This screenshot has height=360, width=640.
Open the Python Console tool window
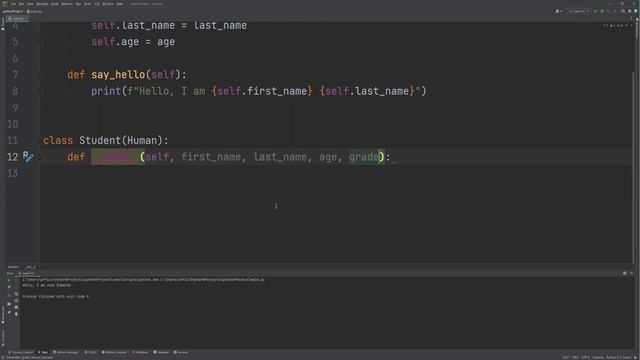coord(114,352)
